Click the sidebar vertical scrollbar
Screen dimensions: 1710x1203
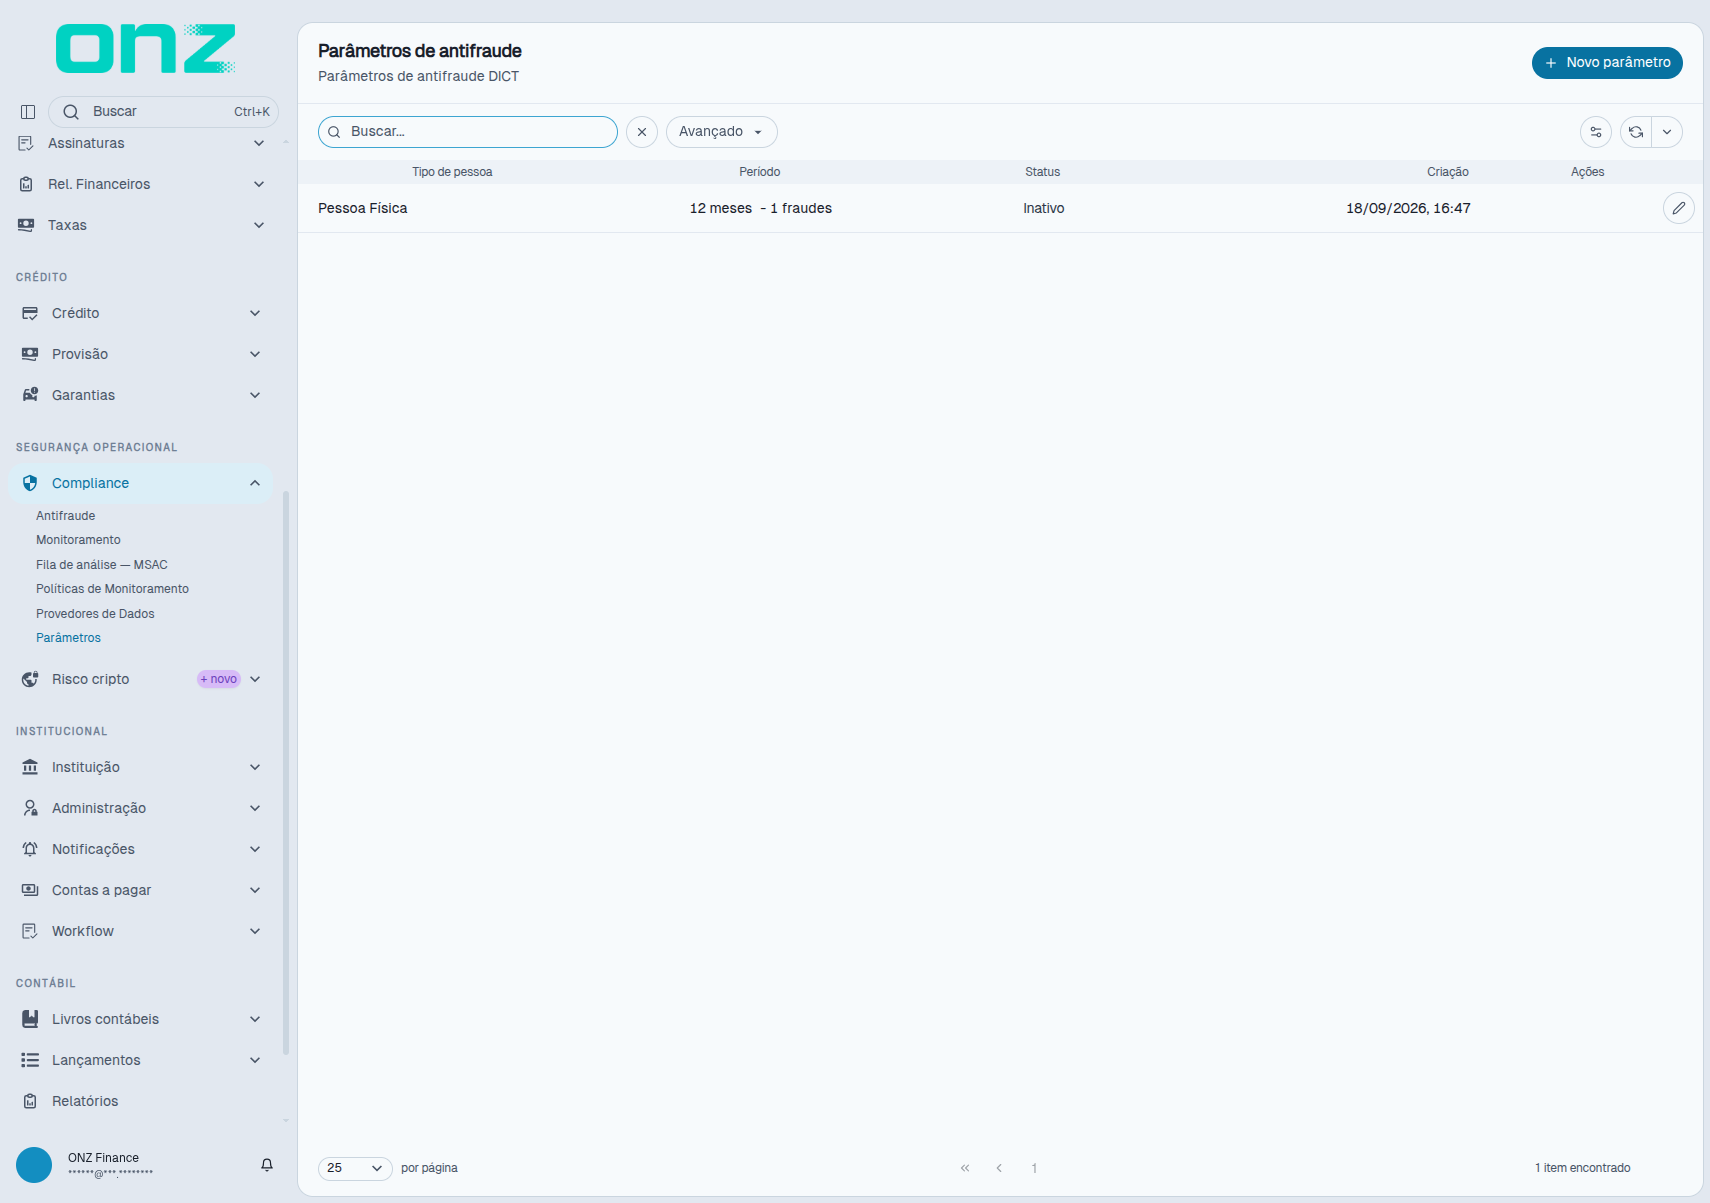[286, 772]
